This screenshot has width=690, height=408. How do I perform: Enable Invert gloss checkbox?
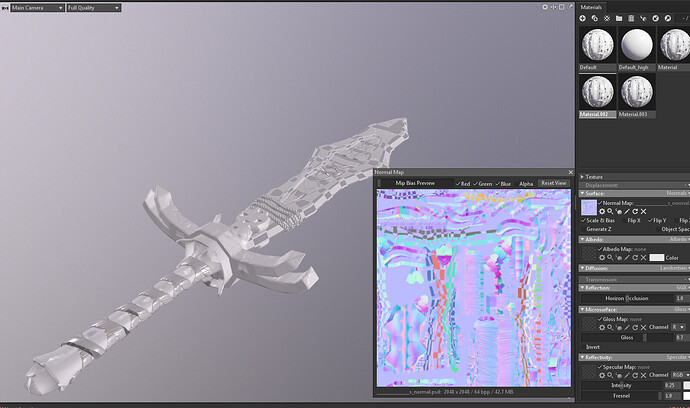point(584,347)
